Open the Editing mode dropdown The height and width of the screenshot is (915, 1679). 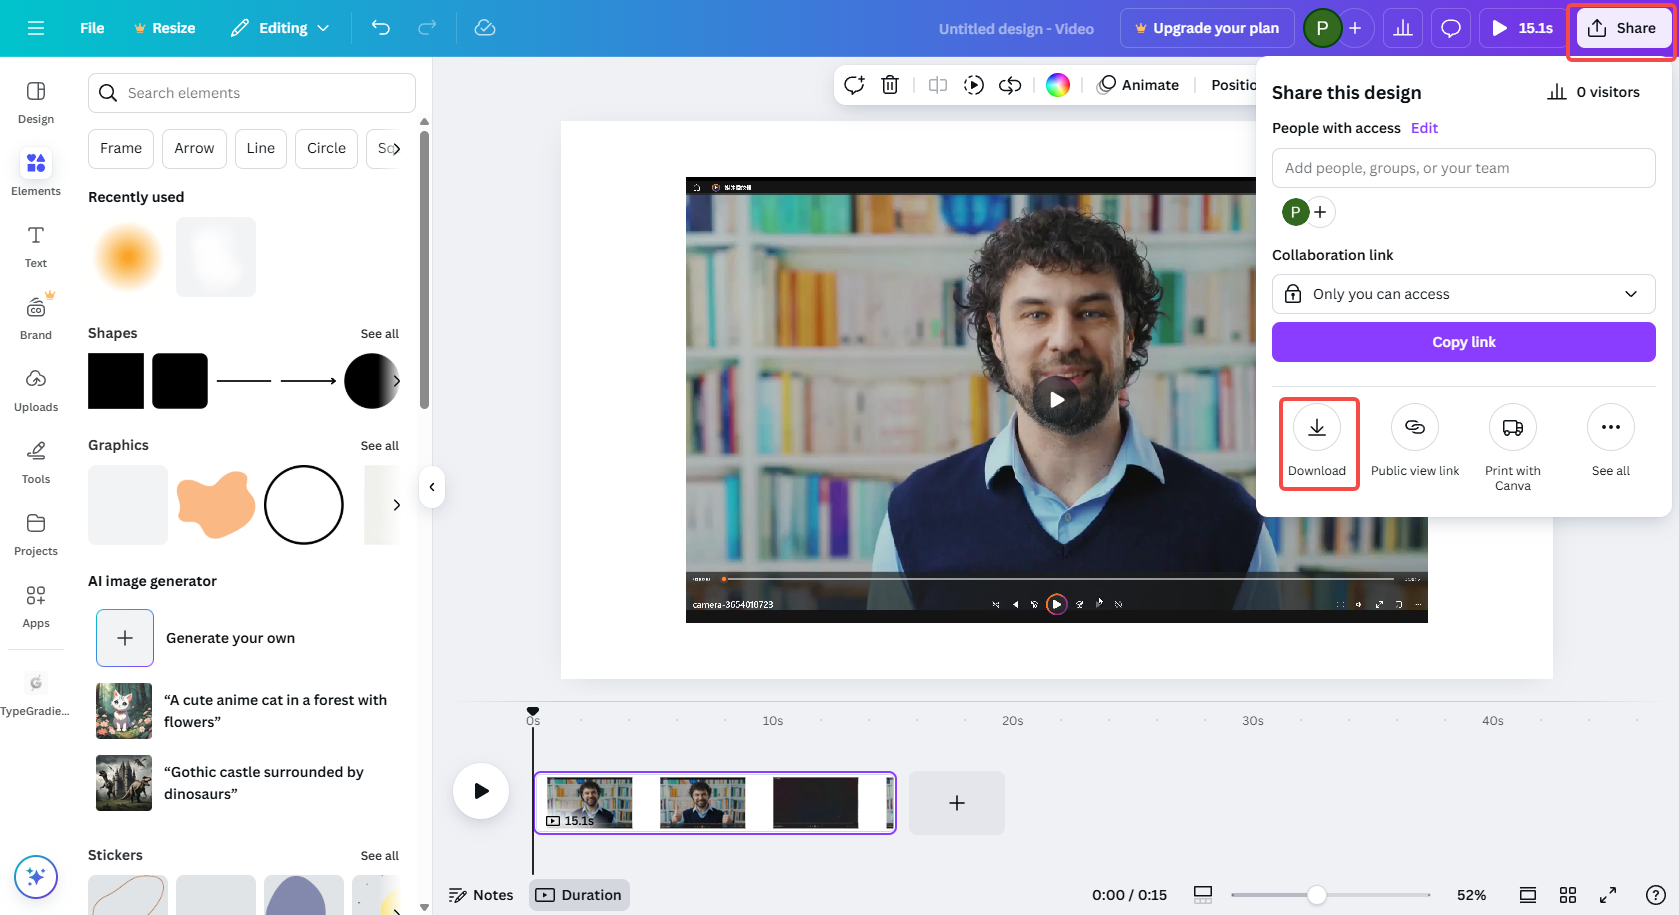pos(280,27)
